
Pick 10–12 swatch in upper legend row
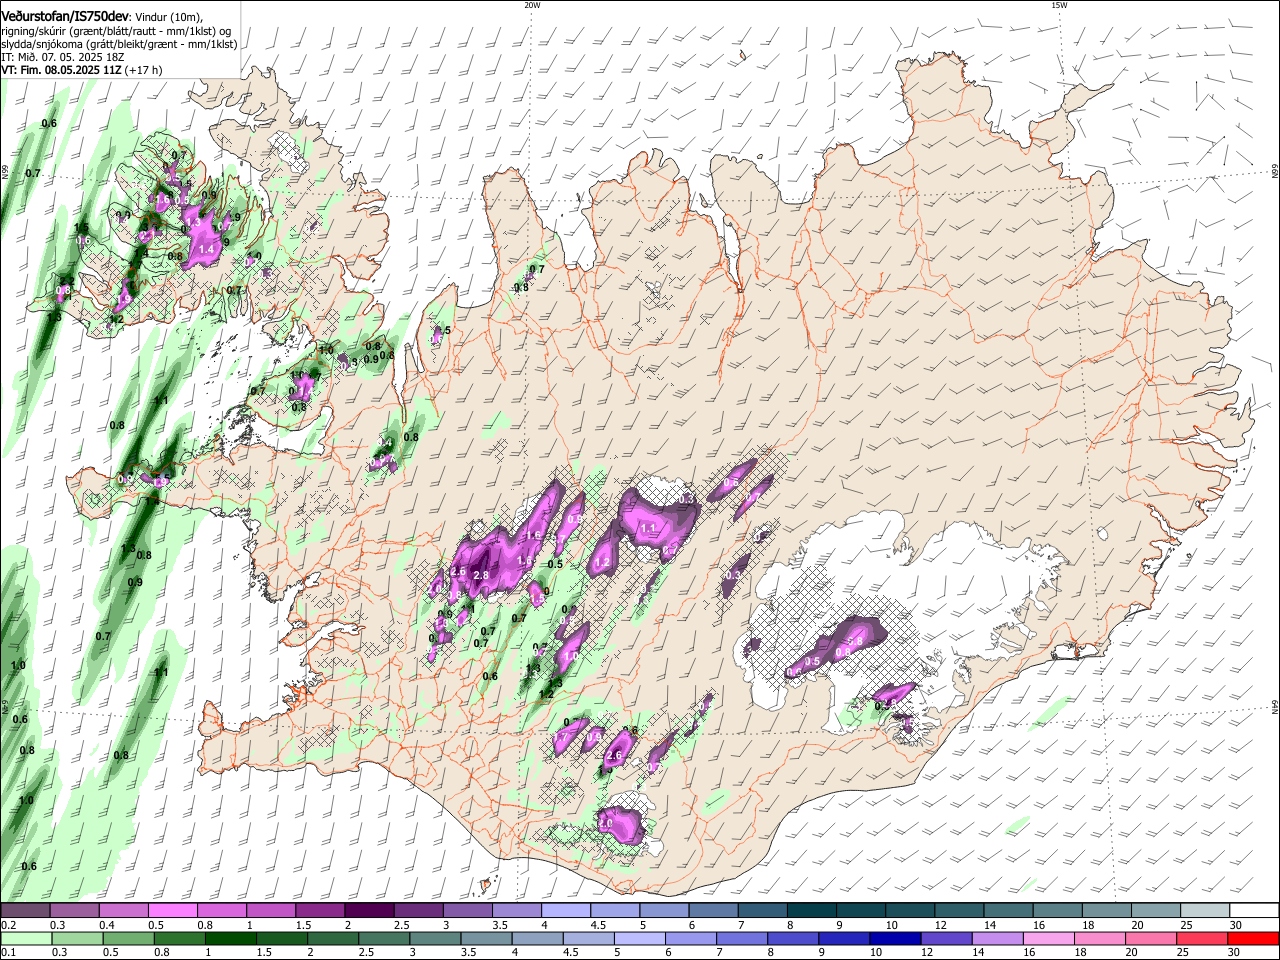[909, 911]
